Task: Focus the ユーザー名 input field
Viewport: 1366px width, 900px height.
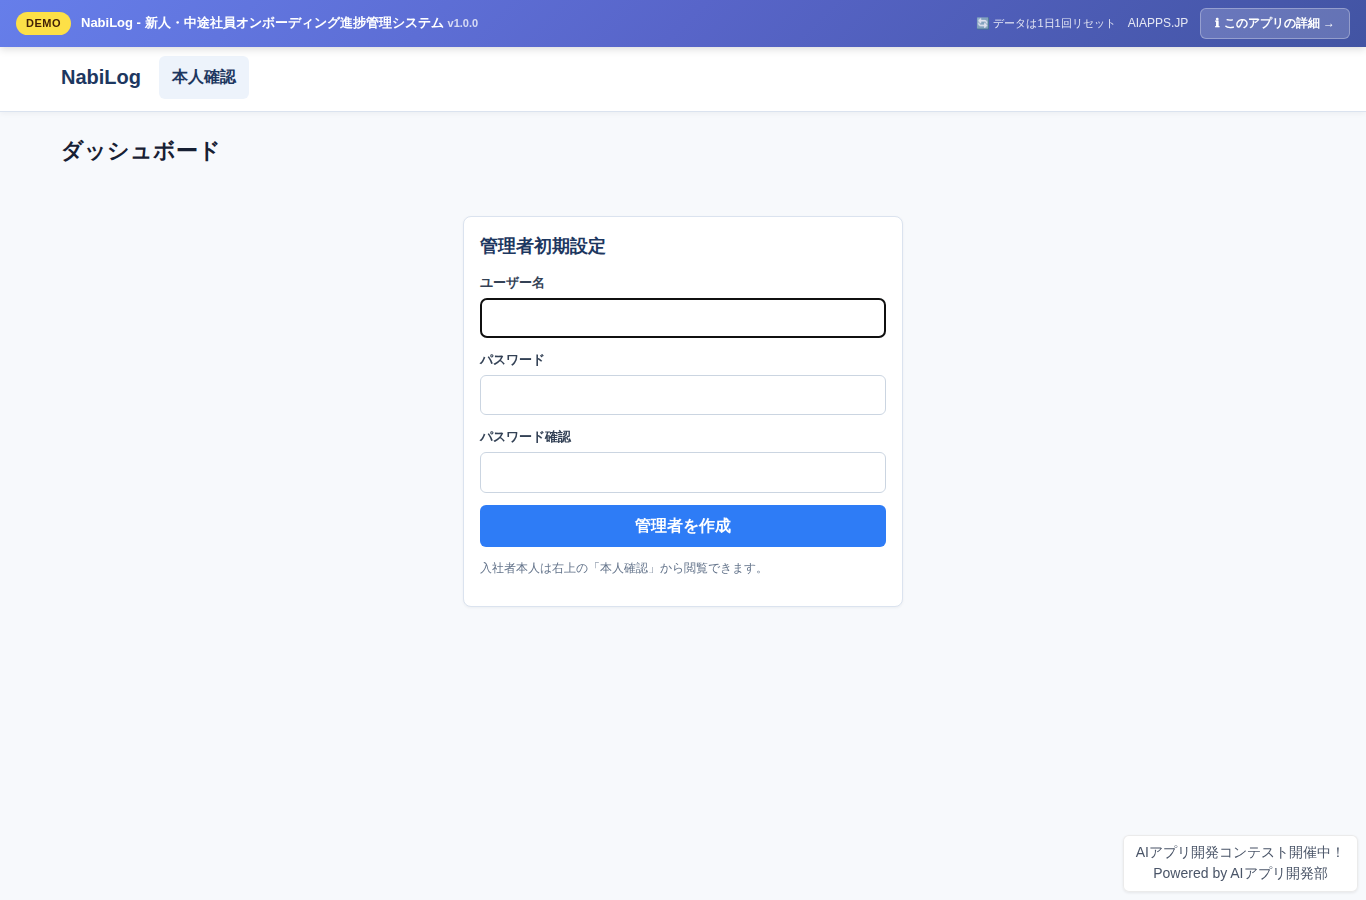Action: click(683, 318)
